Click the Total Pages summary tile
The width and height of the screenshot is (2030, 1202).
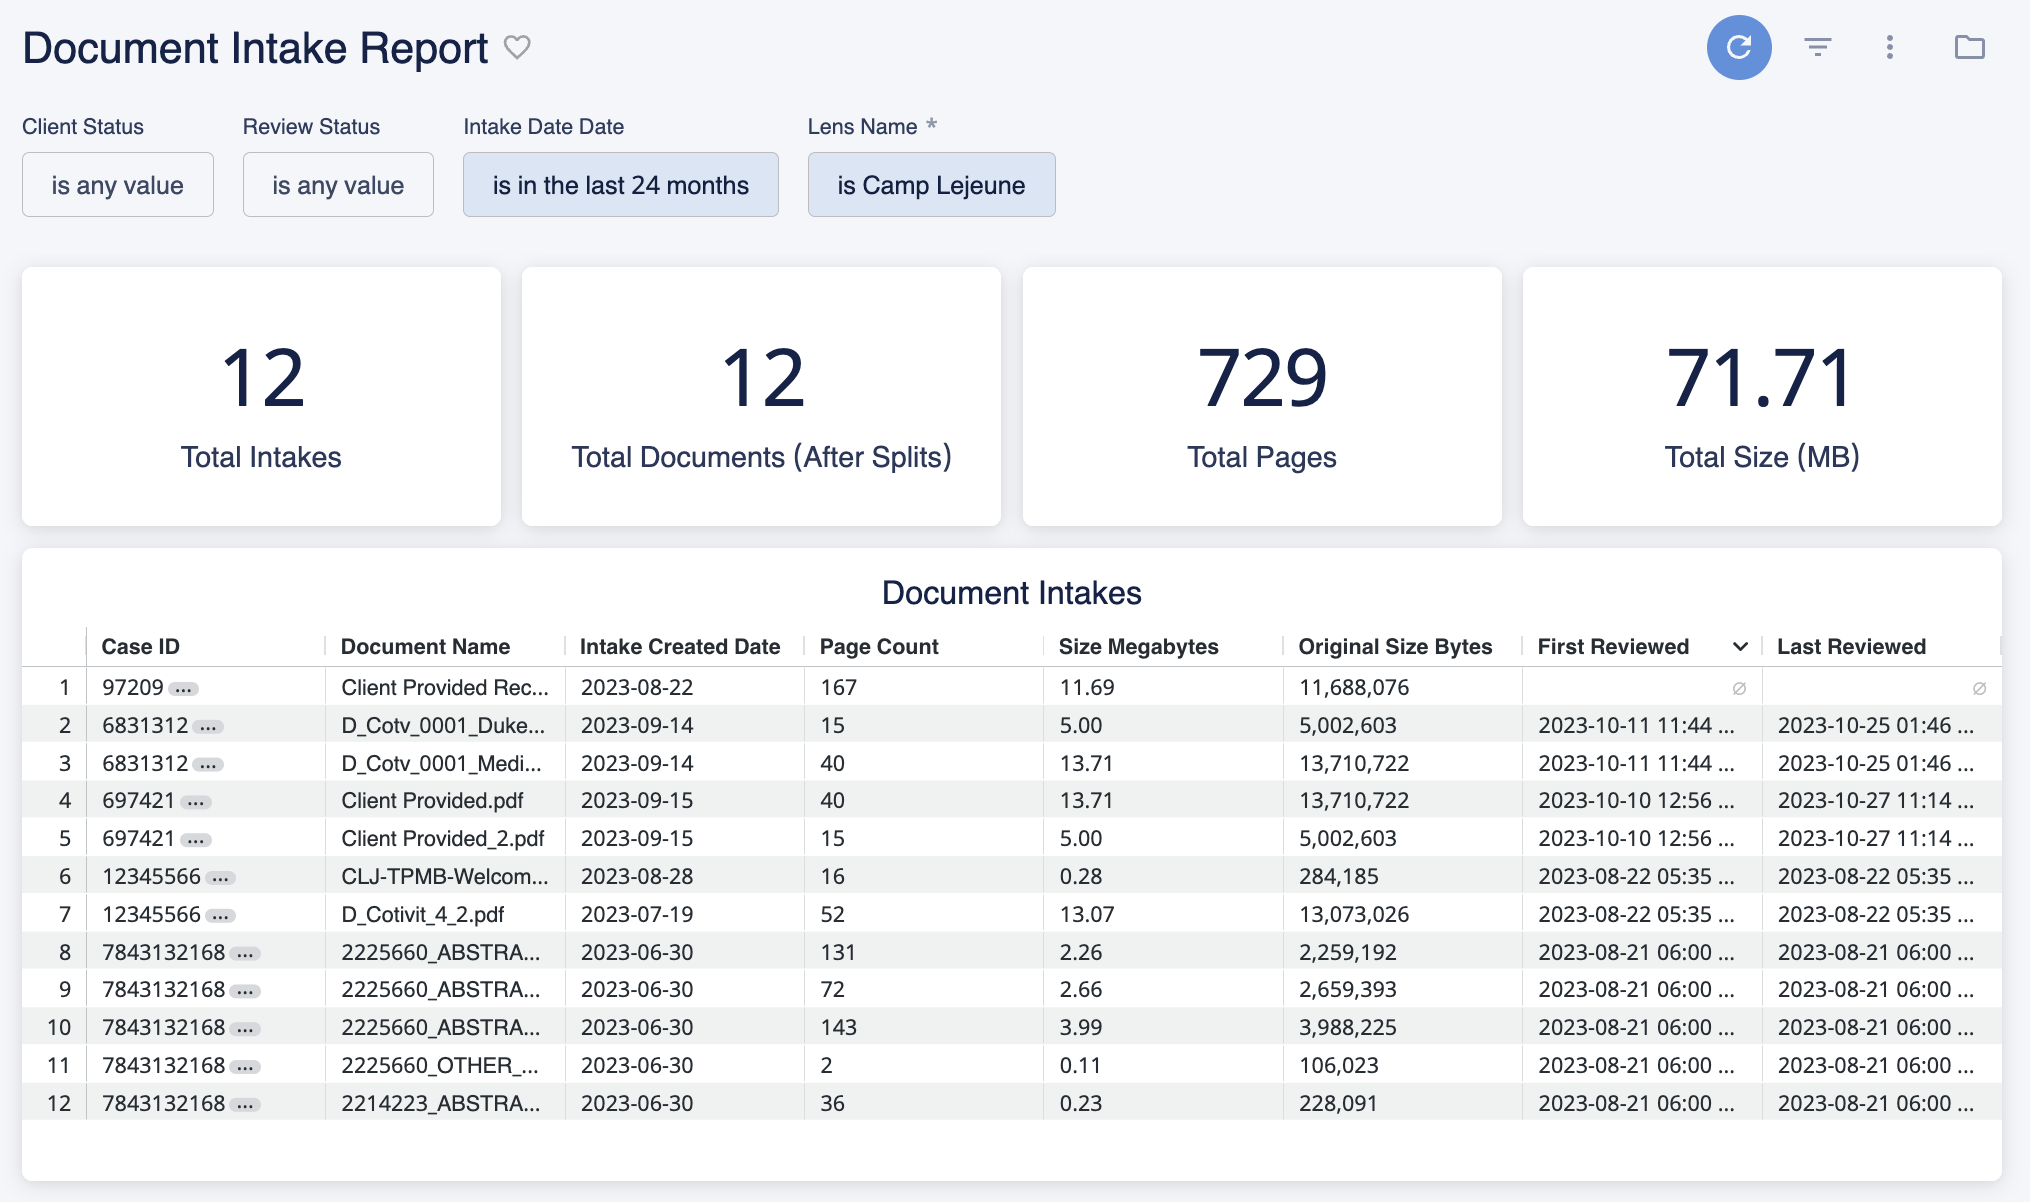(1262, 397)
